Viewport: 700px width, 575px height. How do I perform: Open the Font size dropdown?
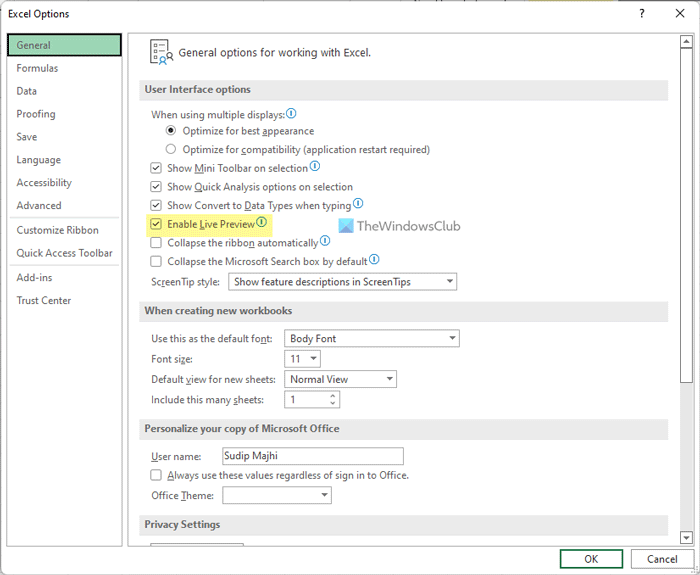[x=302, y=359]
